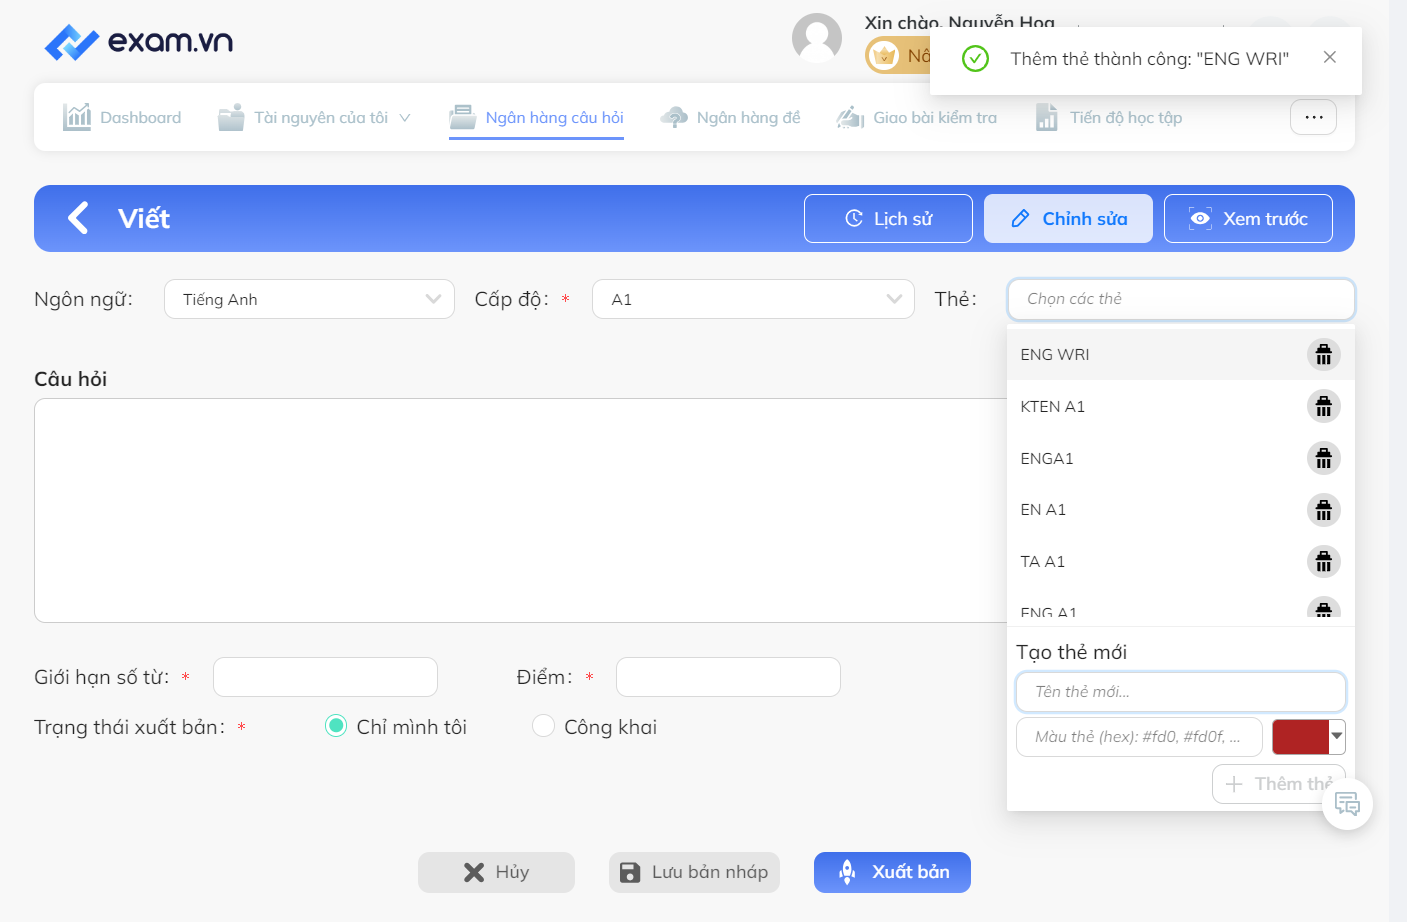This screenshot has height=922, width=1407.
Task: Delete the ENGA1 tag
Action: 1323,458
